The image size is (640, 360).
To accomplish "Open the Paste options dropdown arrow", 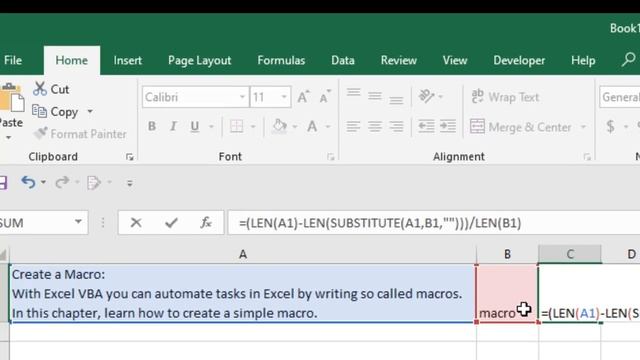I will point(8,138).
